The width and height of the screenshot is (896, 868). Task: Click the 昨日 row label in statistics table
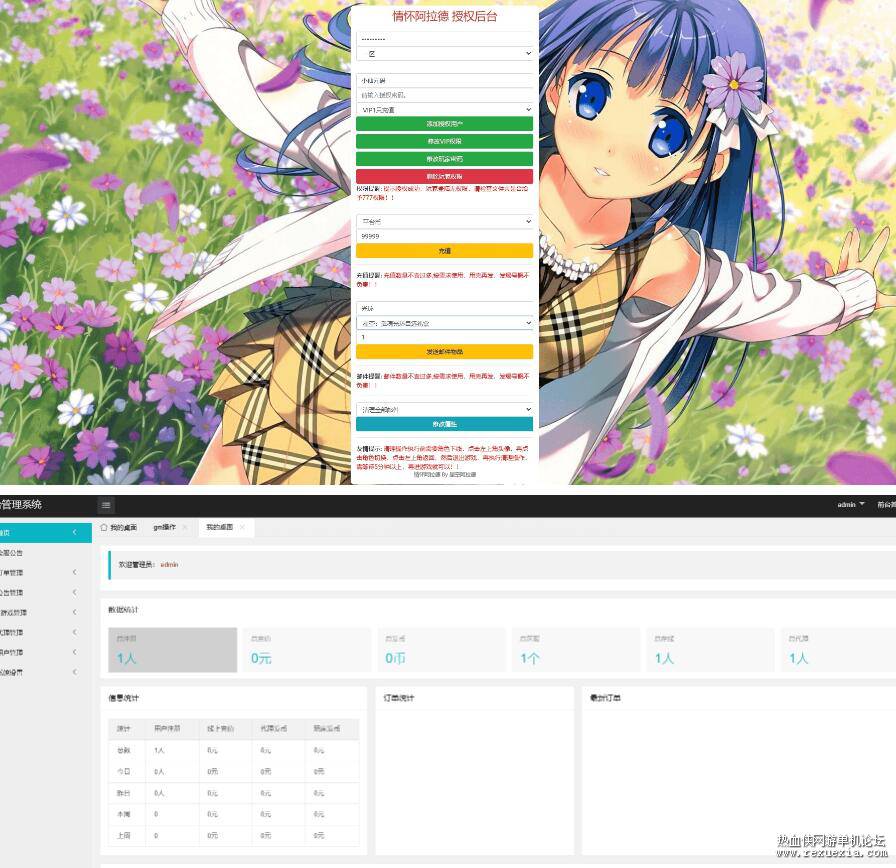point(123,793)
